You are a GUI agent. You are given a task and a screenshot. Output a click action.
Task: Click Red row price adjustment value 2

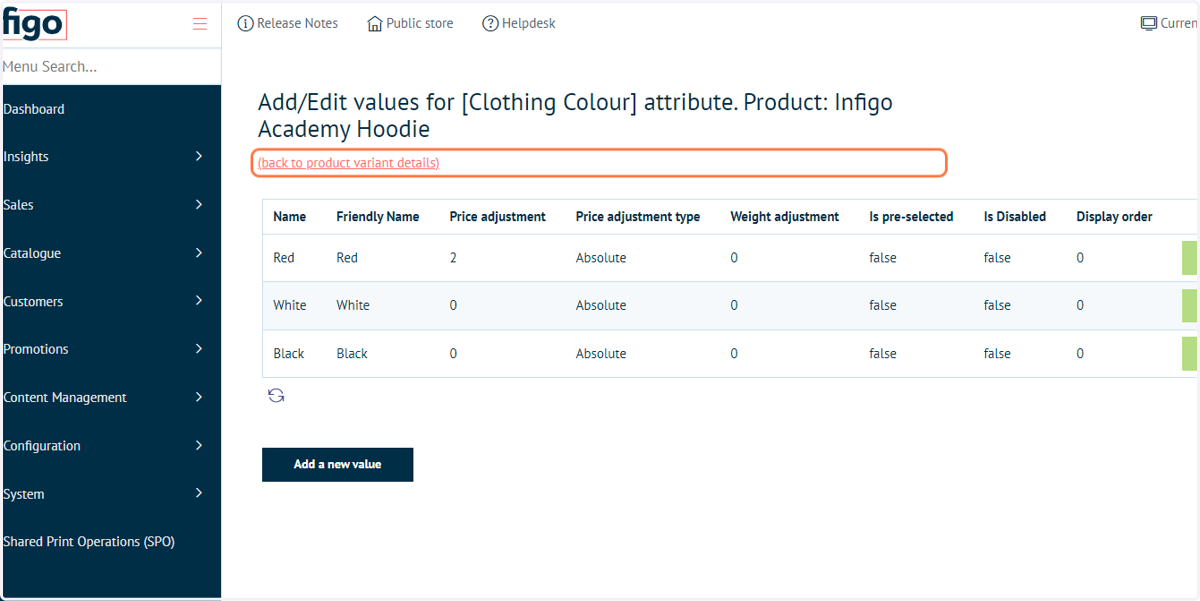453,257
